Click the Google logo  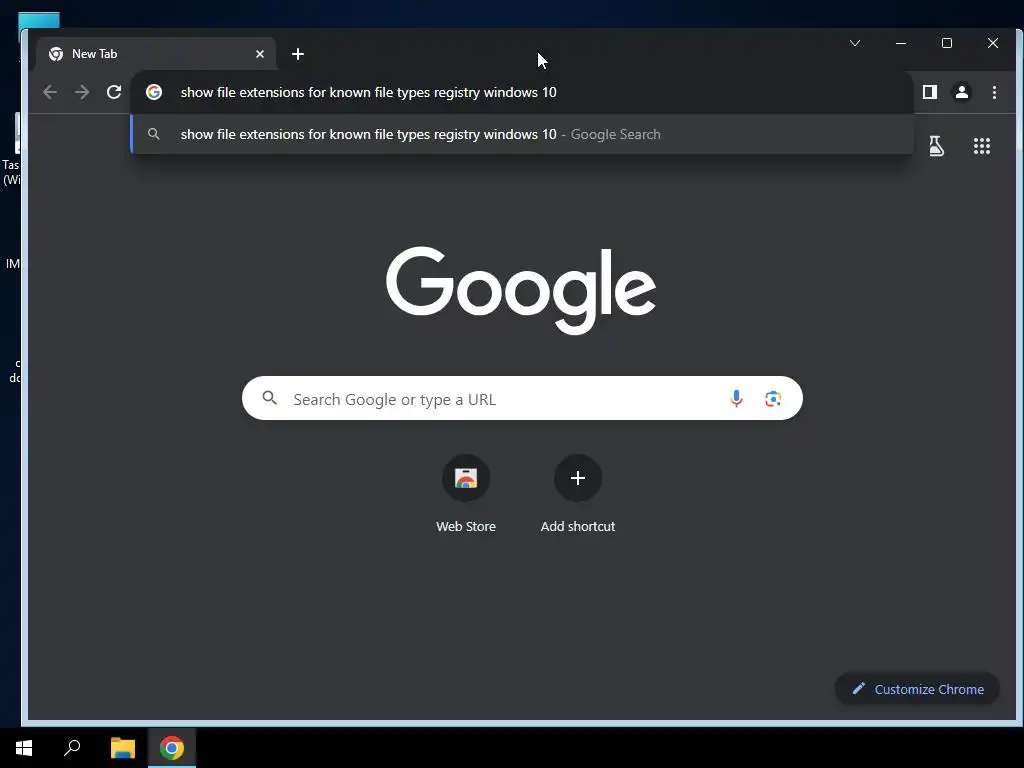(521, 290)
